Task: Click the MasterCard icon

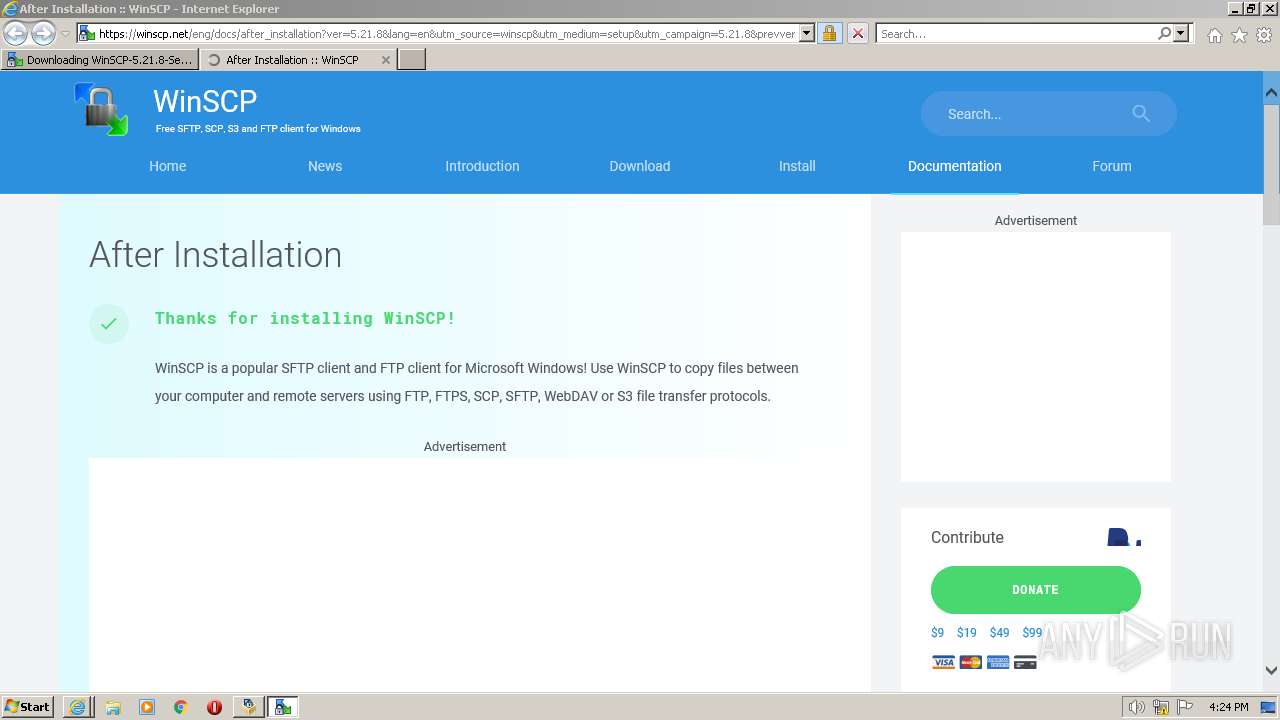Action: coord(970,662)
